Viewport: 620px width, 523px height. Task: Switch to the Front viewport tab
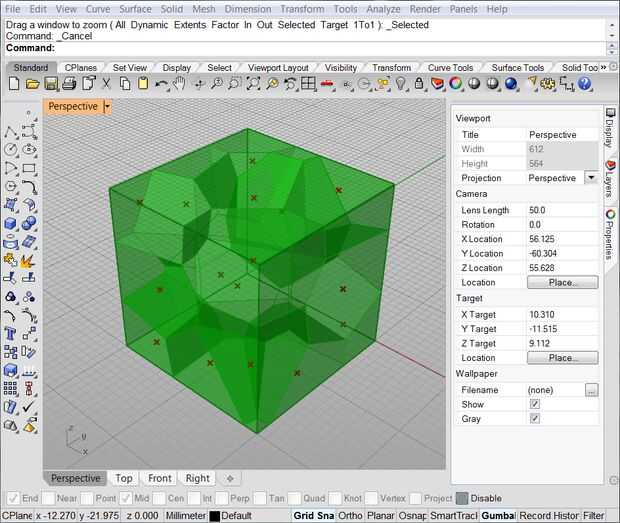point(160,478)
